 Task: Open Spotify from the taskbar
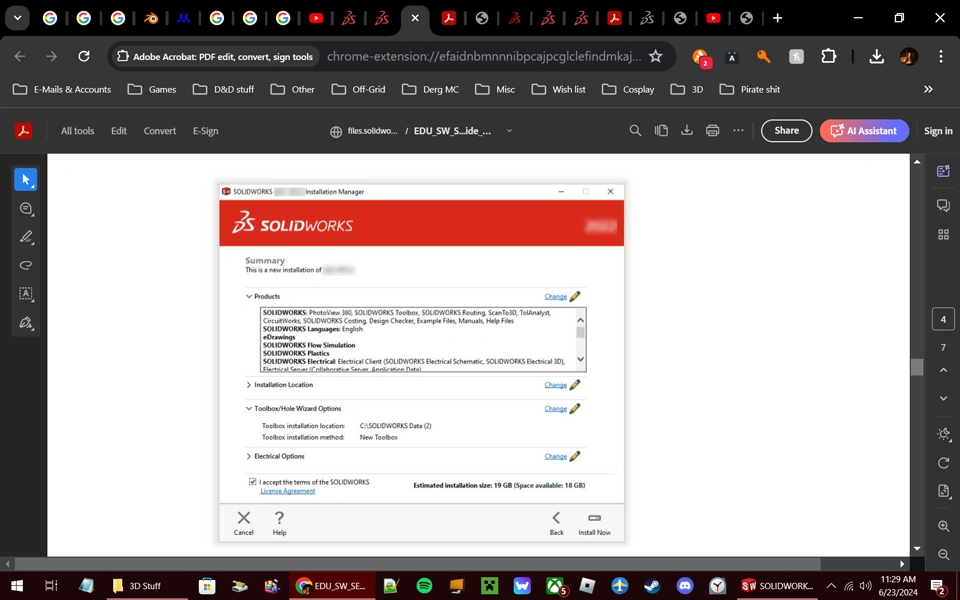tap(424, 586)
